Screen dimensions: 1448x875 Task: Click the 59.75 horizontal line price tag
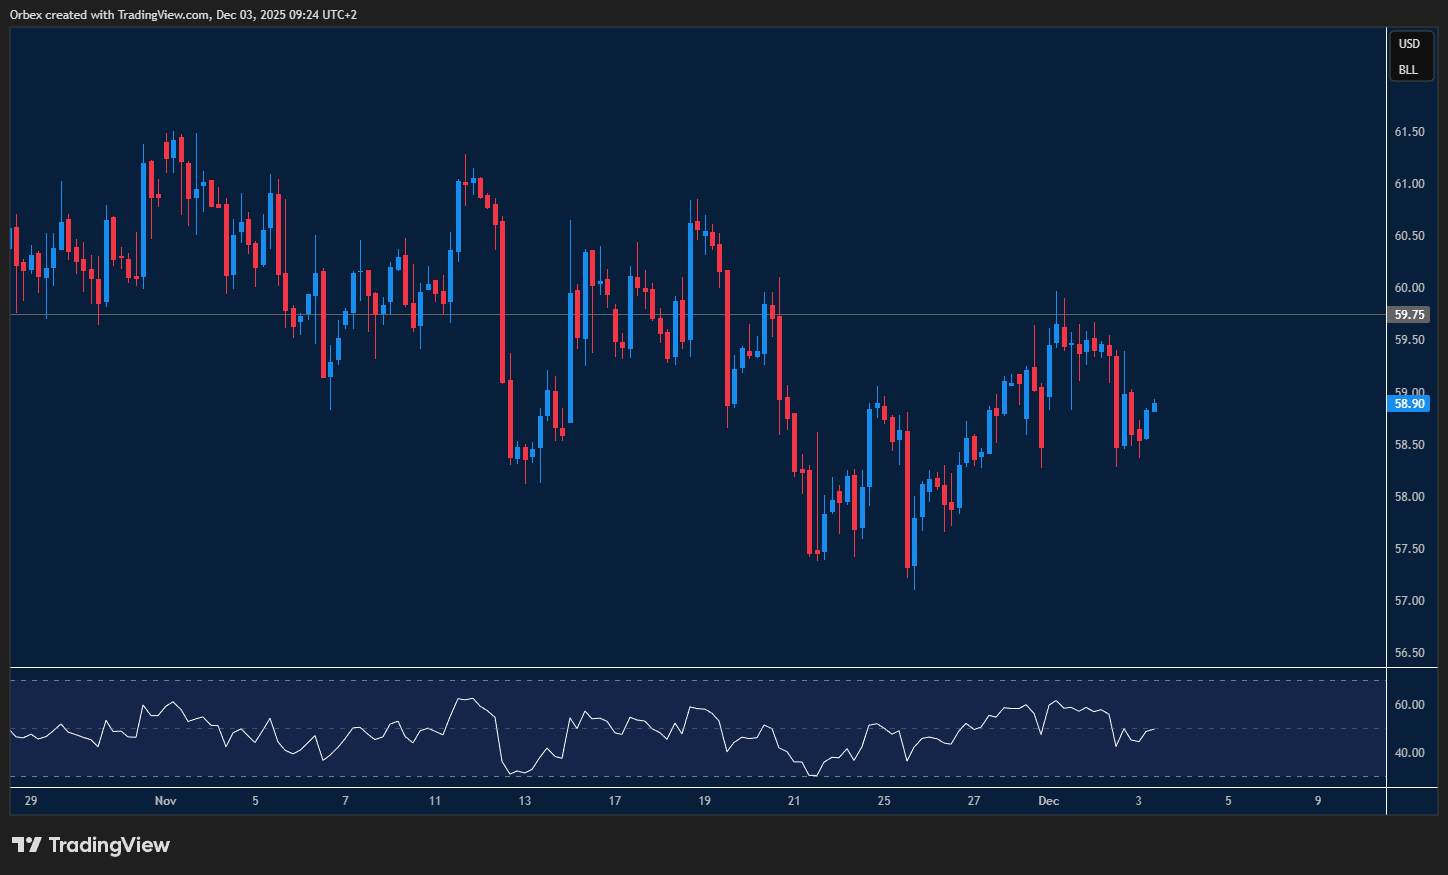tap(1409, 314)
